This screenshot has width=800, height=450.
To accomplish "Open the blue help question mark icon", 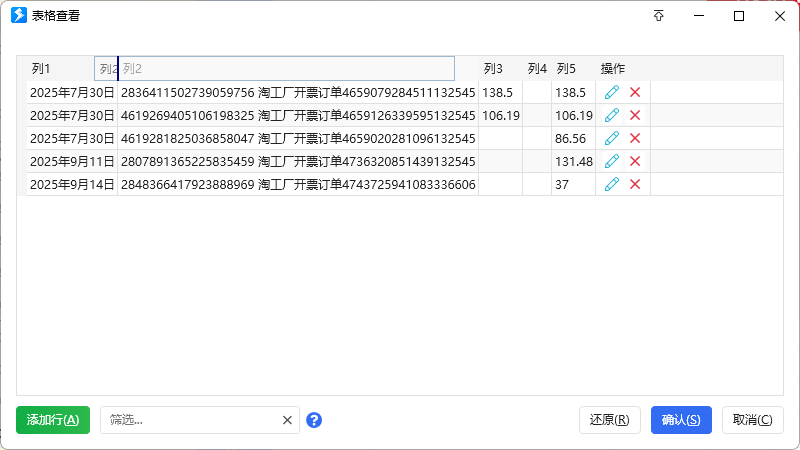I will tap(314, 420).
